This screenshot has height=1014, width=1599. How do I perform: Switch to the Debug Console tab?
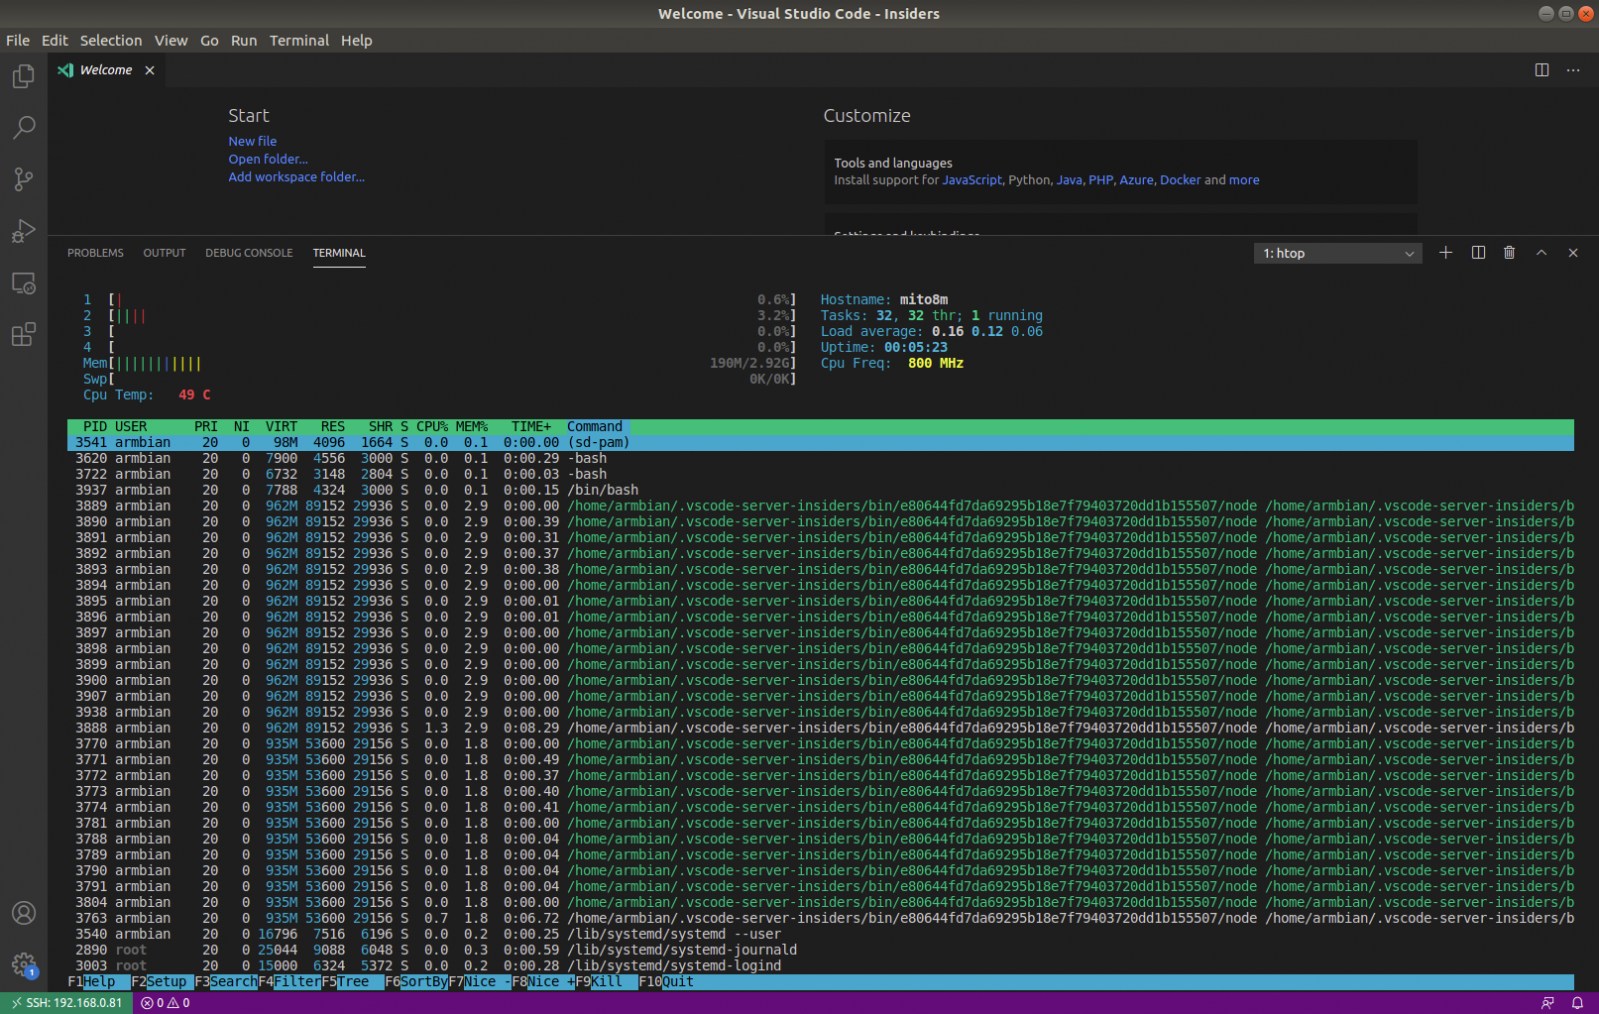[249, 253]
